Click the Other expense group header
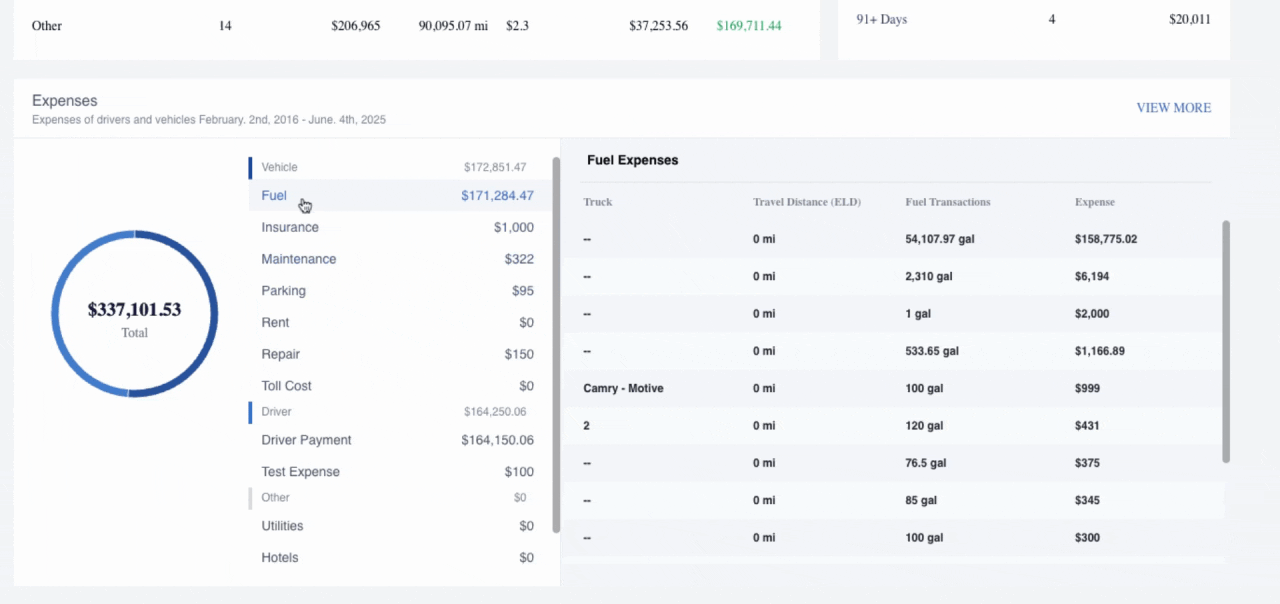This screenshot has height=604, width=1280. [276, 498]
